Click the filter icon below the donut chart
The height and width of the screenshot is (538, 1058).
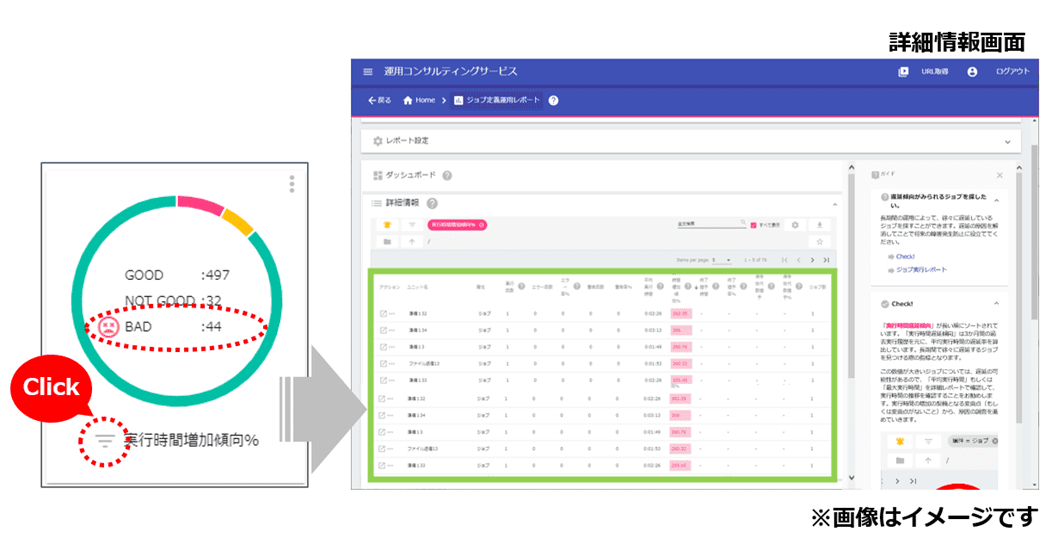(105, 439)
